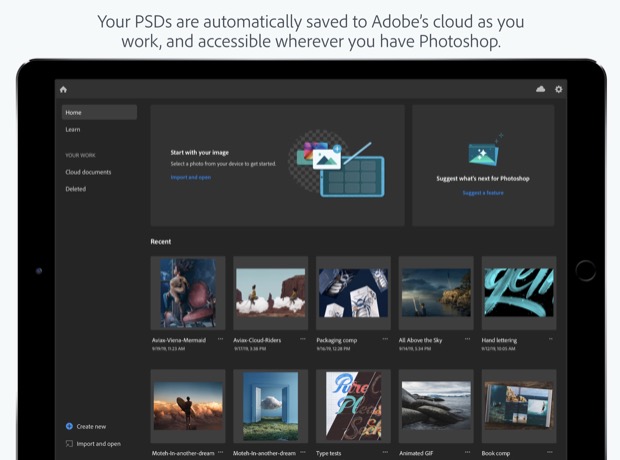
Task: Open the Learn section in sidebar
Action: pos(73,129)
